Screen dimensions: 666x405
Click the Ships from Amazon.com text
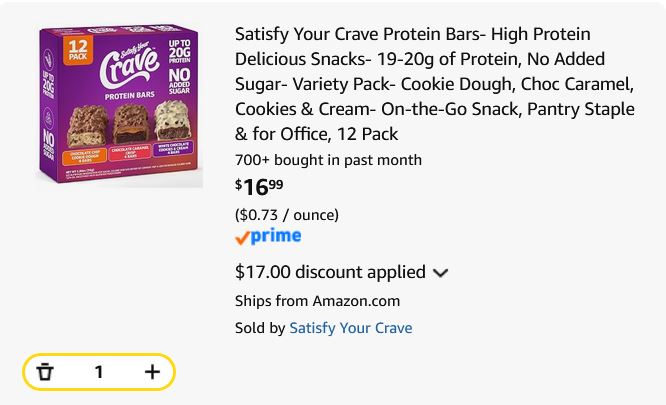coord(317,301)
